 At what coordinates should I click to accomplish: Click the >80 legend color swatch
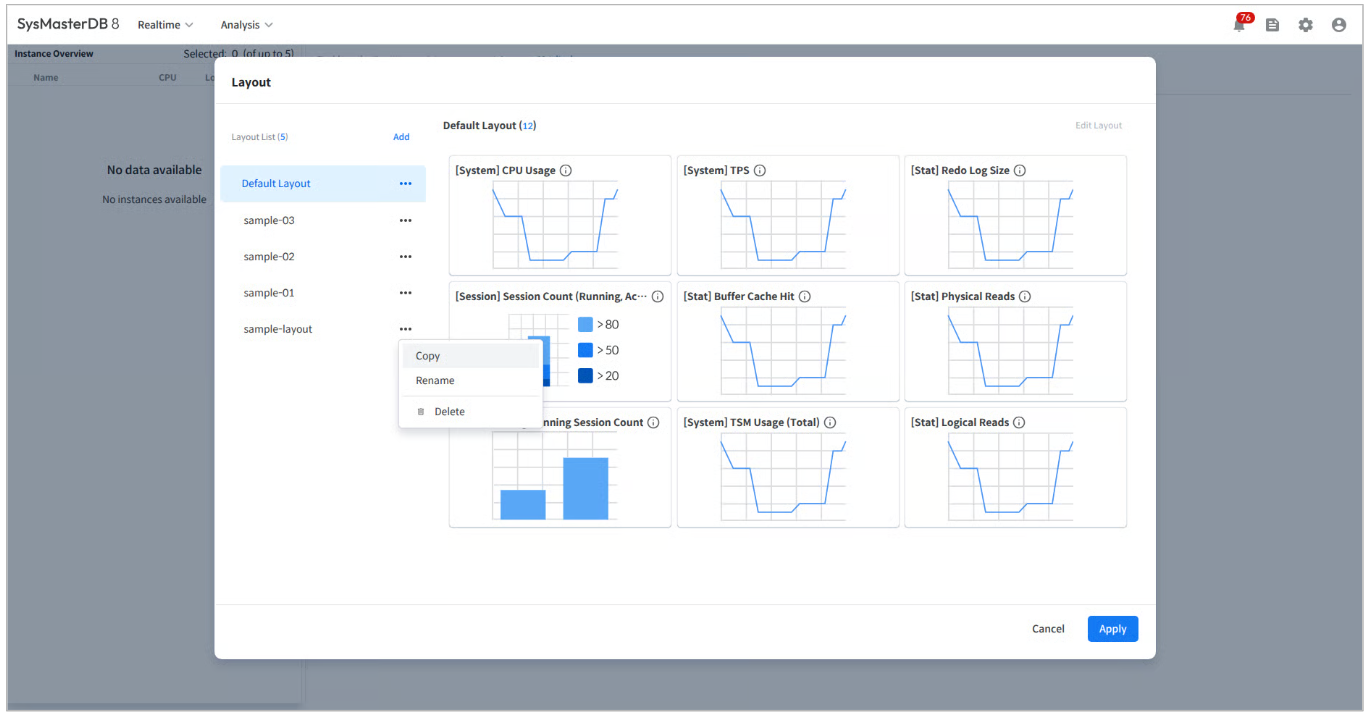point(585,324)
